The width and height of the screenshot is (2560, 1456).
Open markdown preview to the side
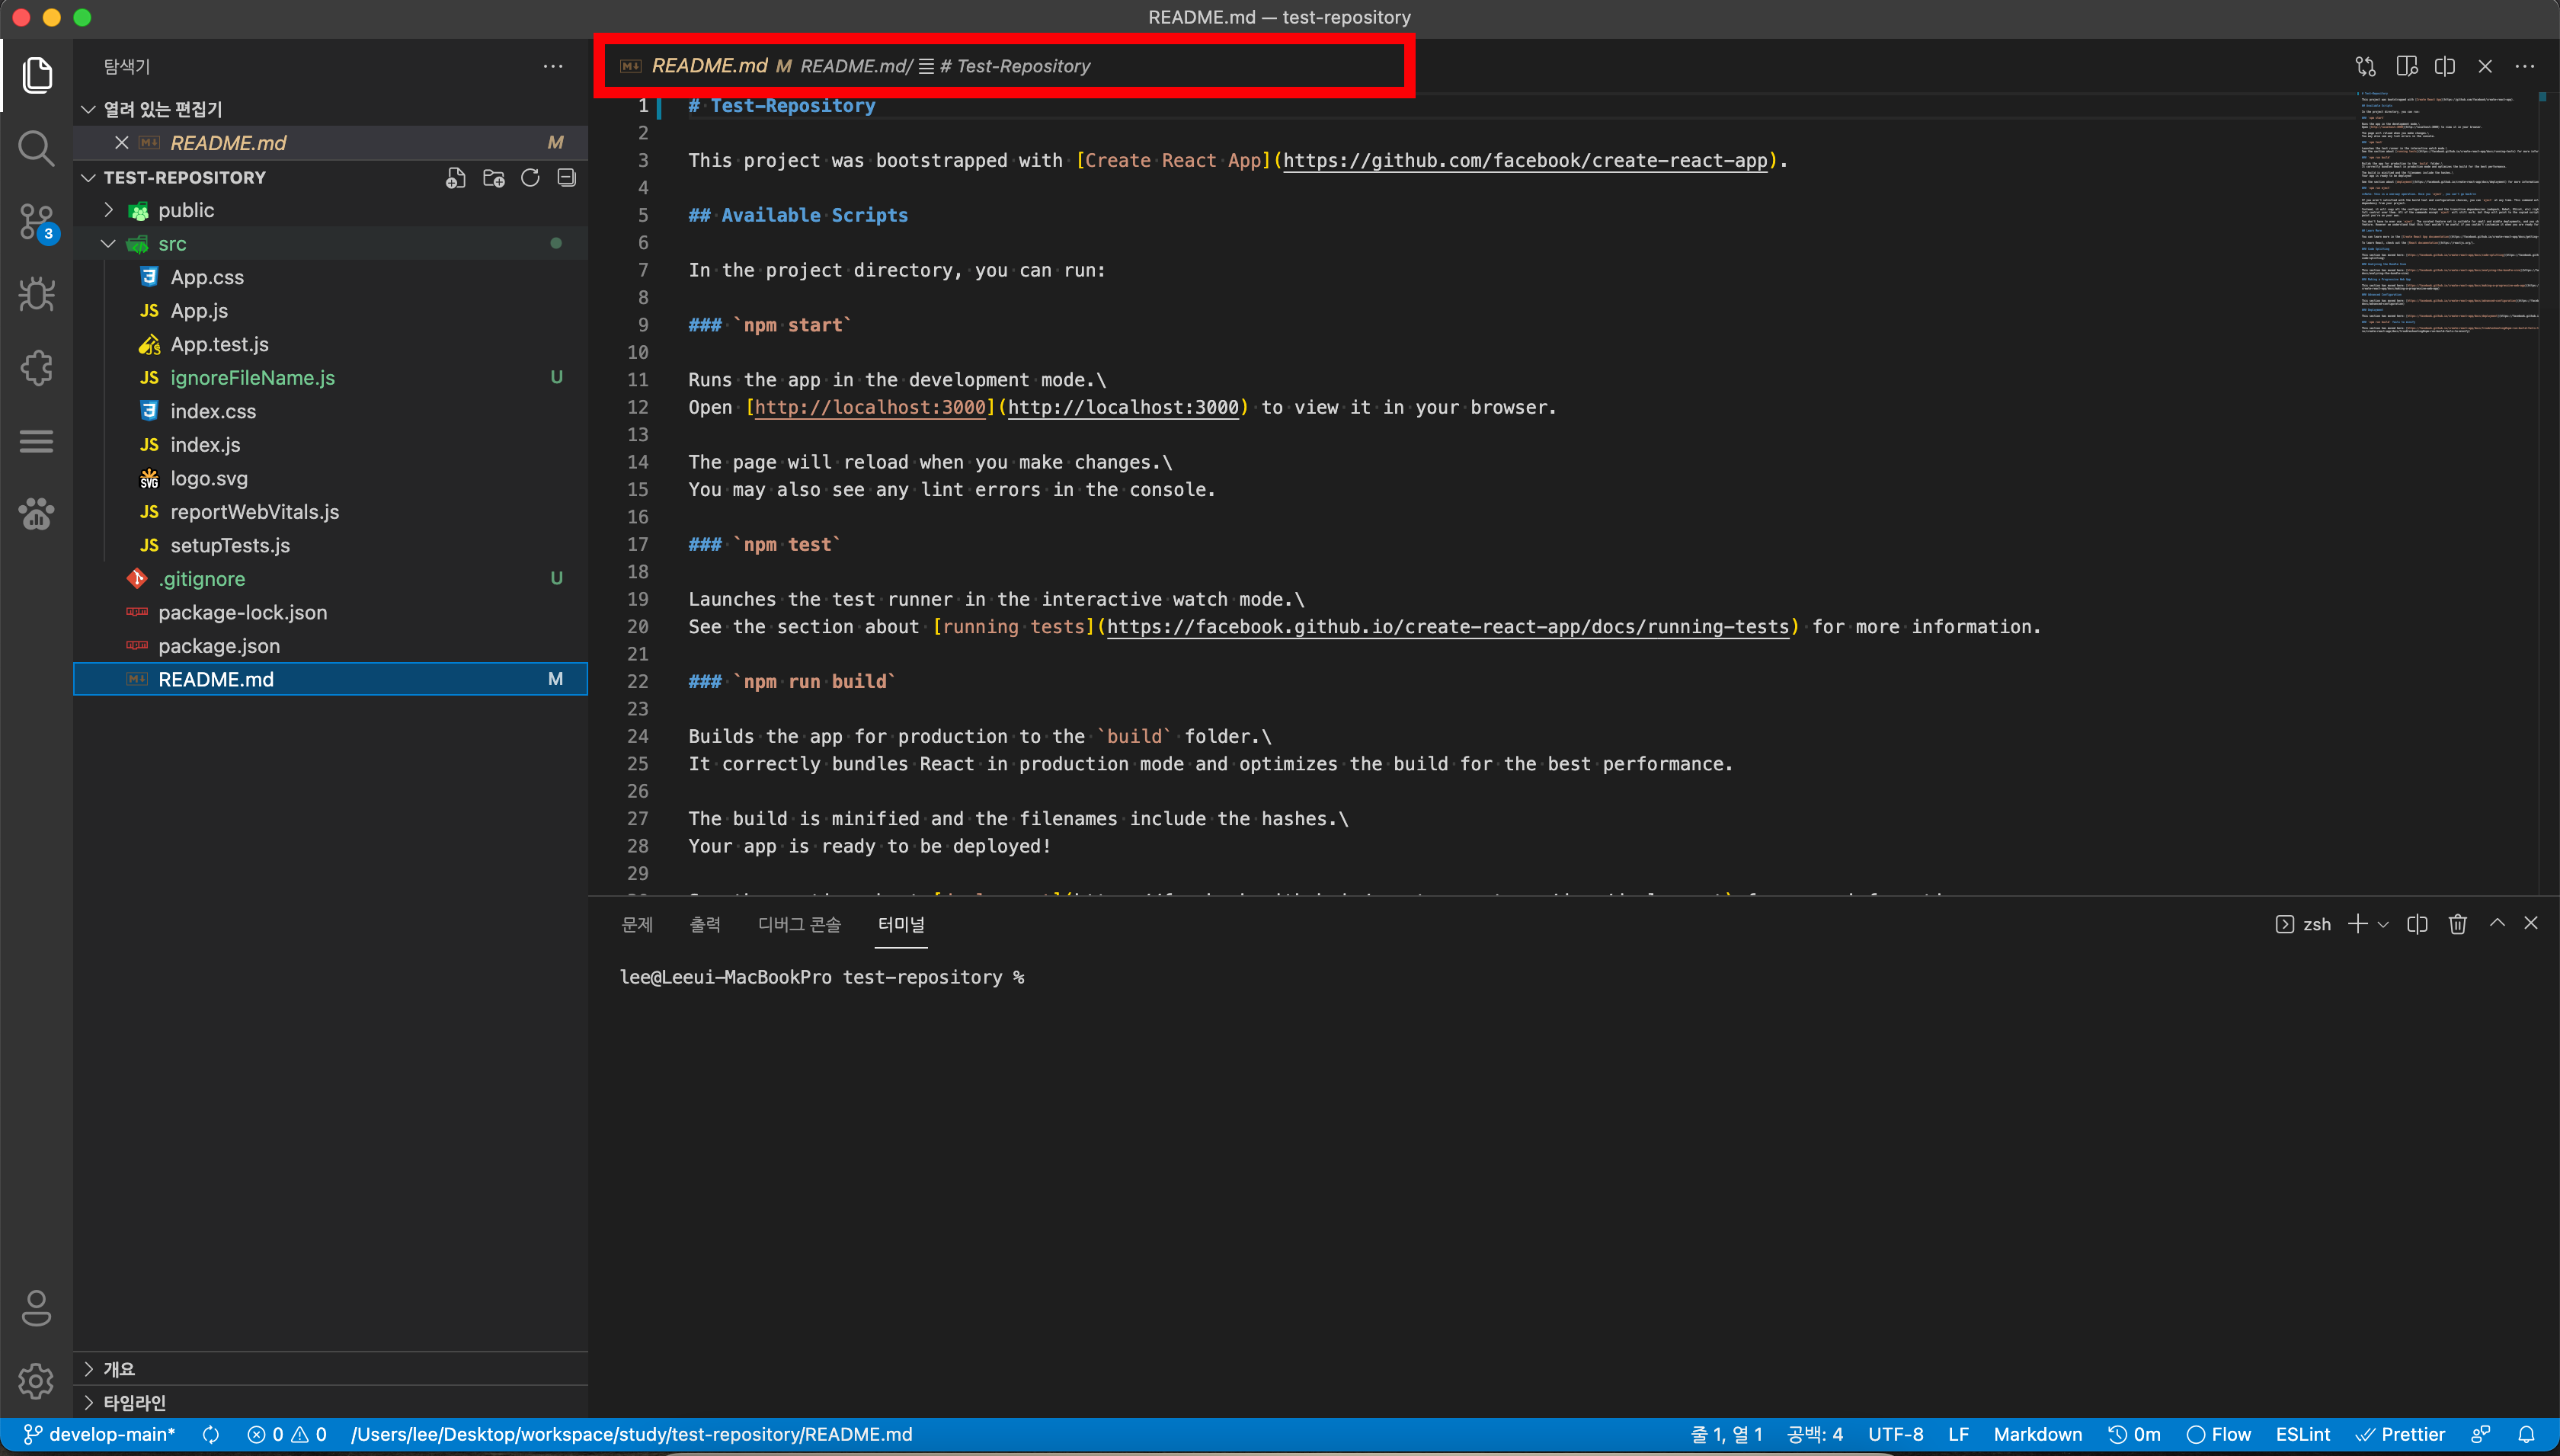click(2406, 66)
